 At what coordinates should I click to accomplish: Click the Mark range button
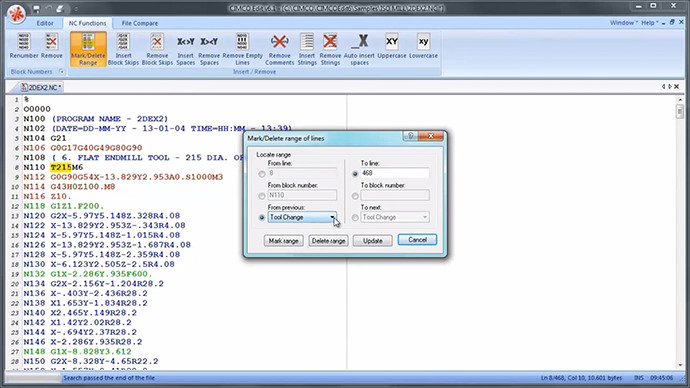(283, 241)
